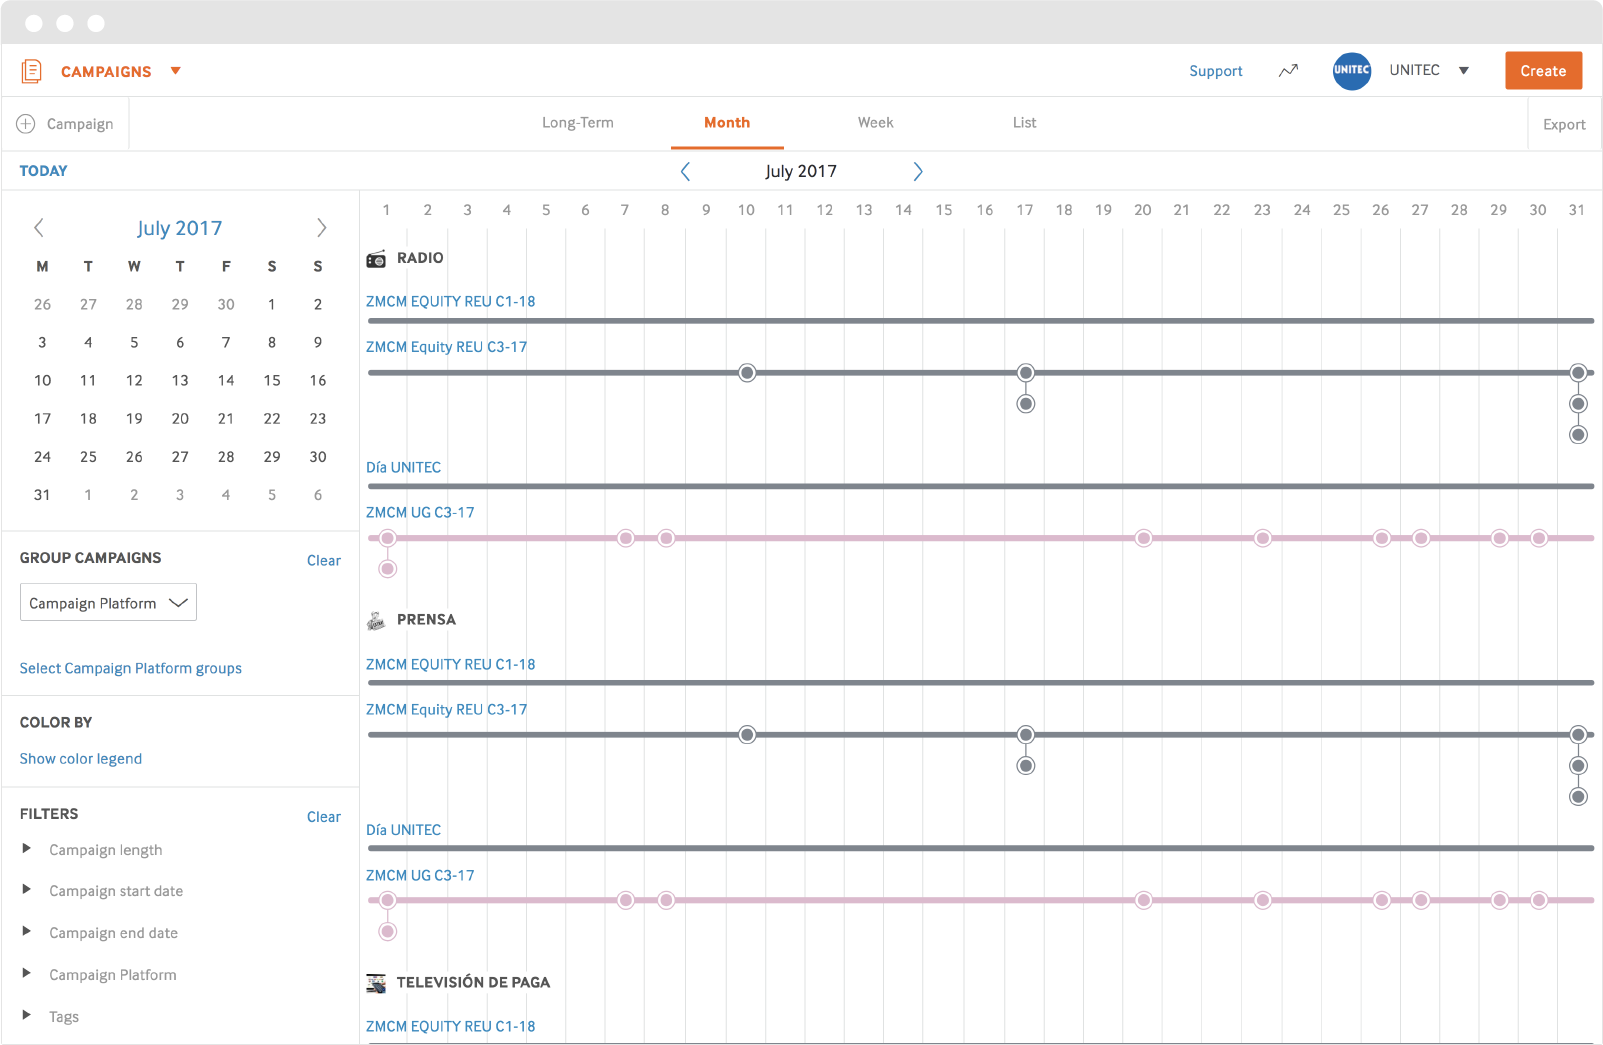Go to previous month in timeline header
Viewport: 1603px width, 1045px height.
(x=685, y=171)
